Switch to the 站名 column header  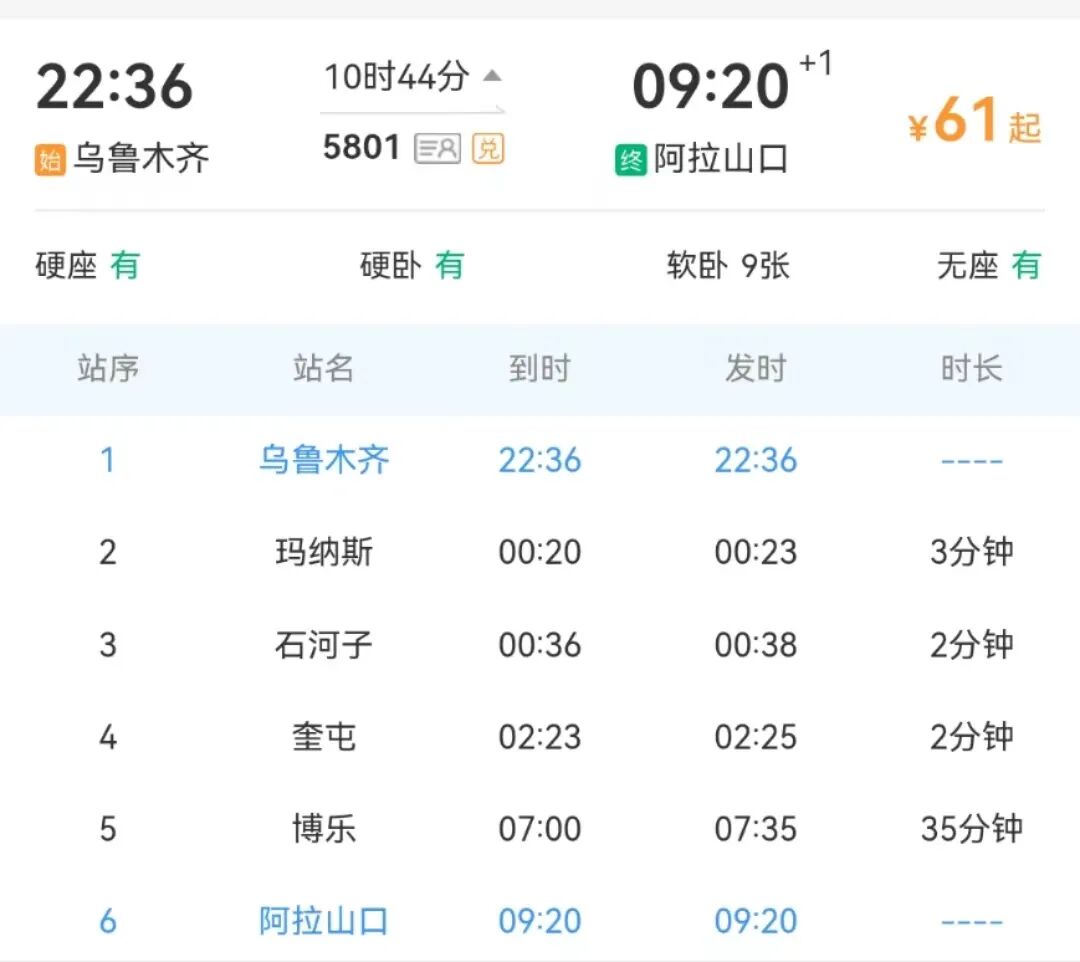[x=325, y=369]
